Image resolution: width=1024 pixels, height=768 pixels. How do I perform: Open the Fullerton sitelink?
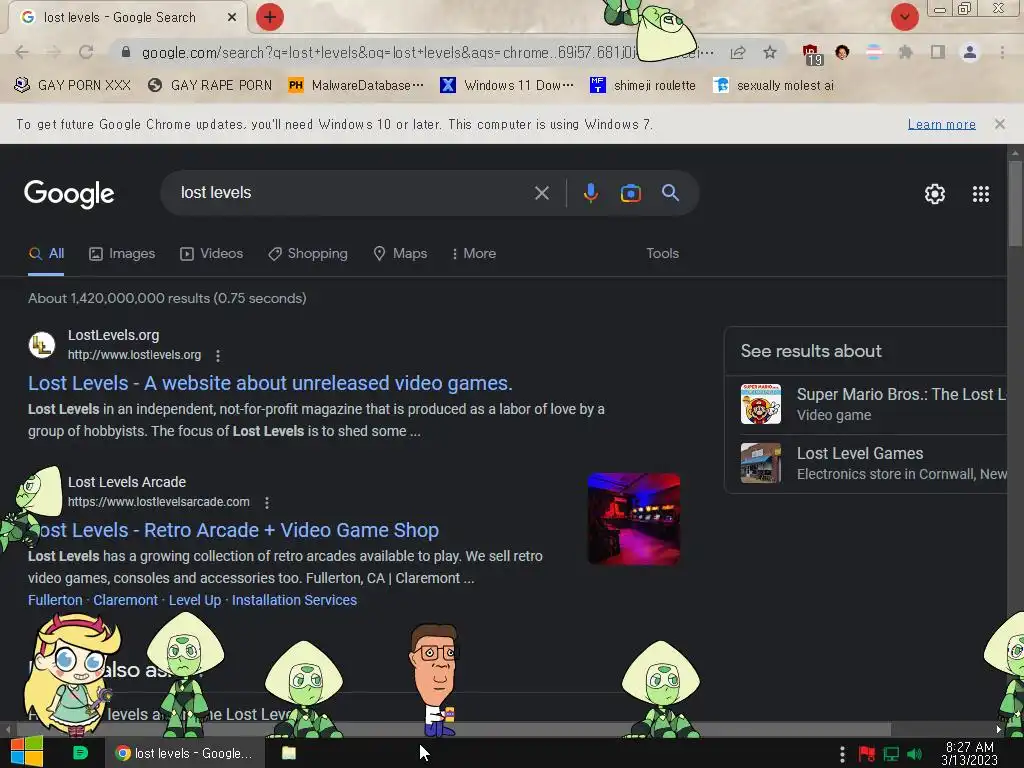[55, 600]
